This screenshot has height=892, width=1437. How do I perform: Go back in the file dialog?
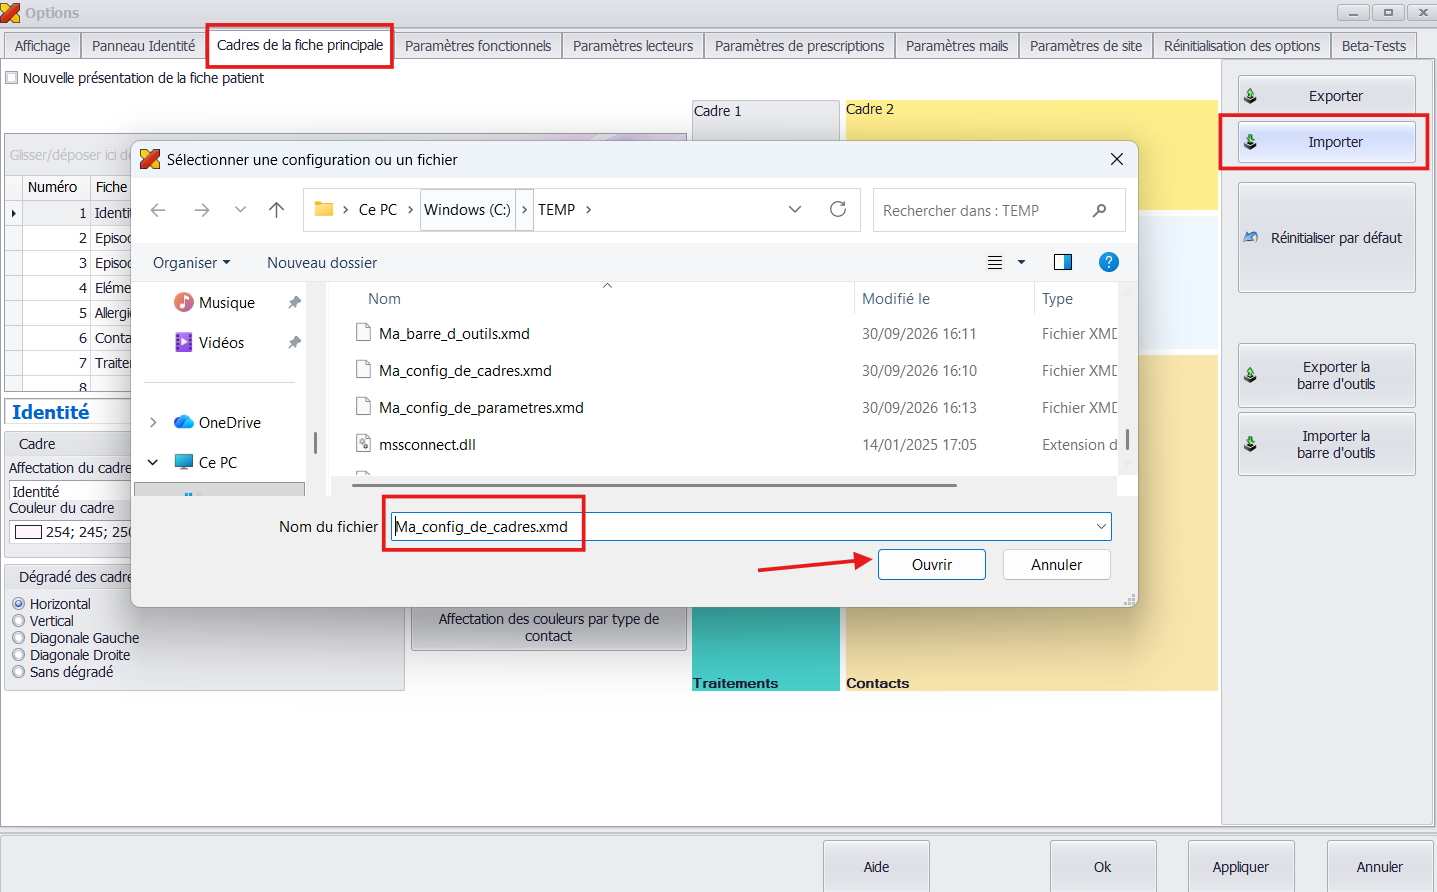click(x=158, y=210)
